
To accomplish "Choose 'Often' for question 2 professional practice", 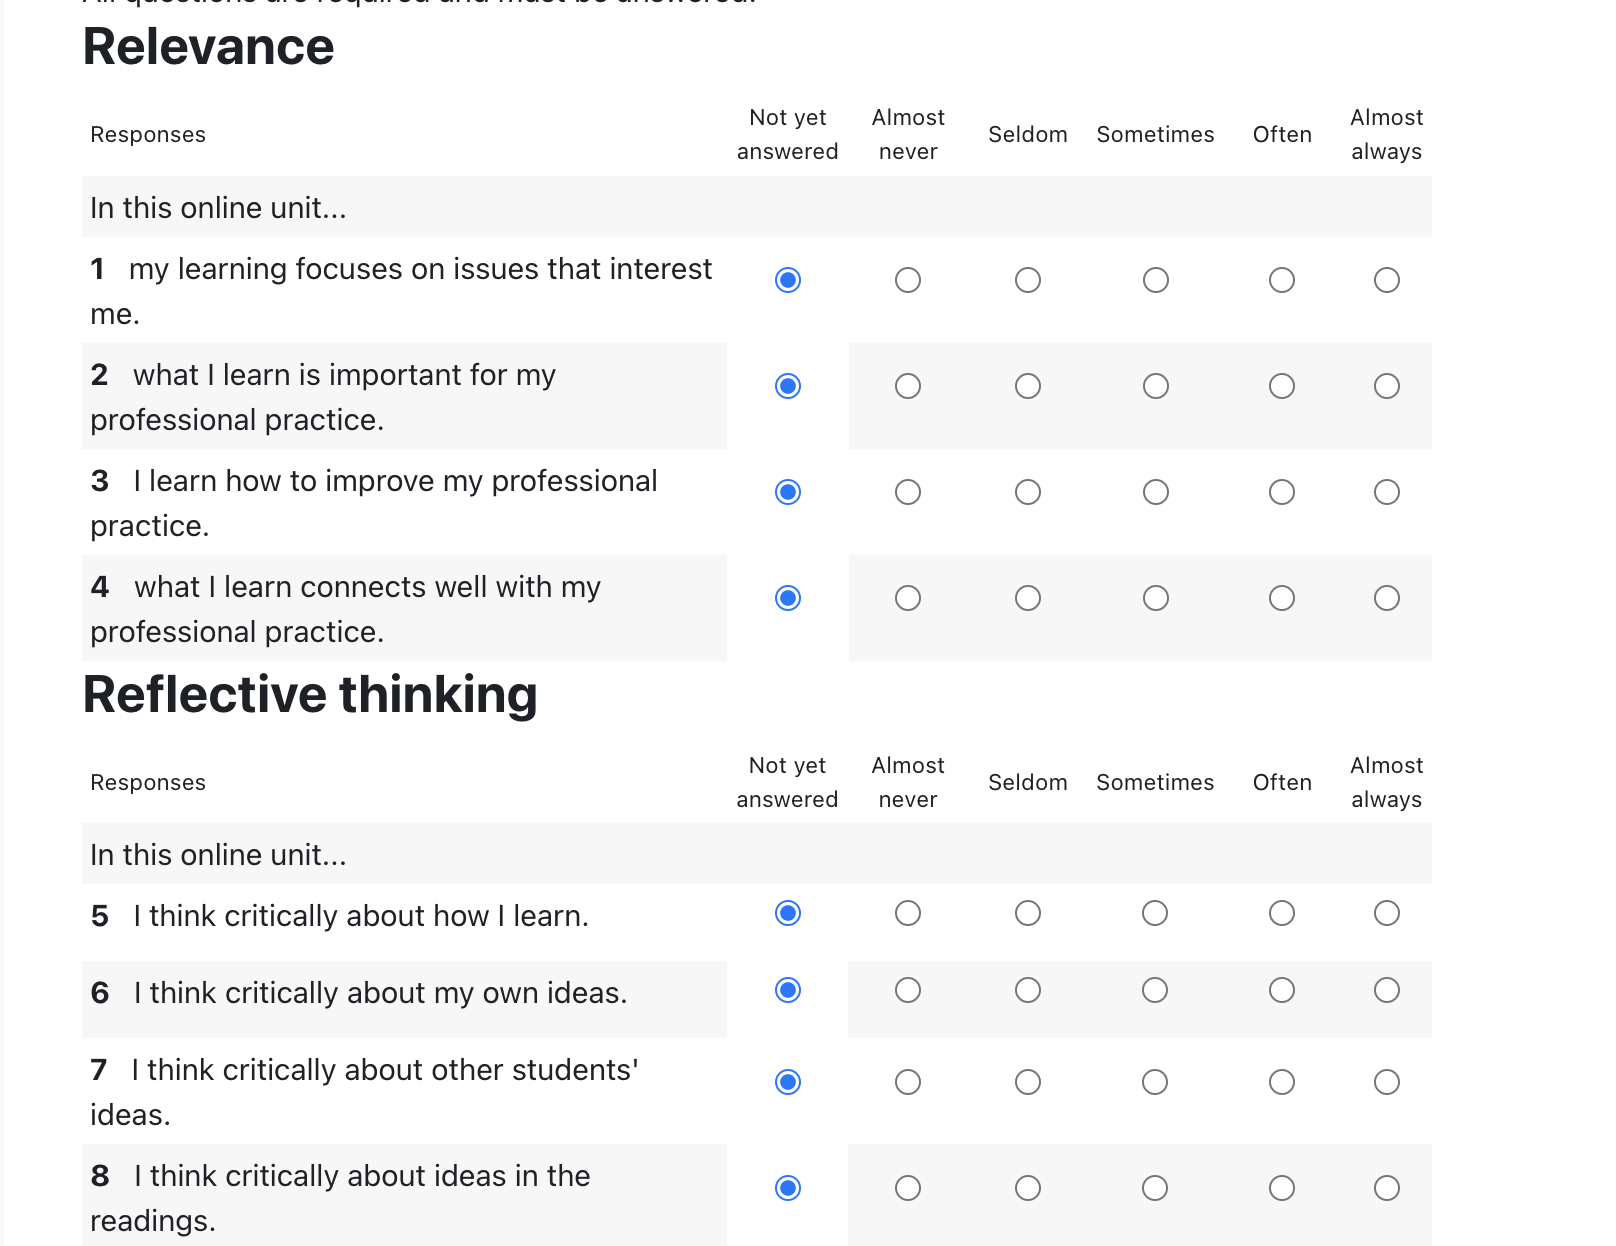I will [x=1281, y=386].
